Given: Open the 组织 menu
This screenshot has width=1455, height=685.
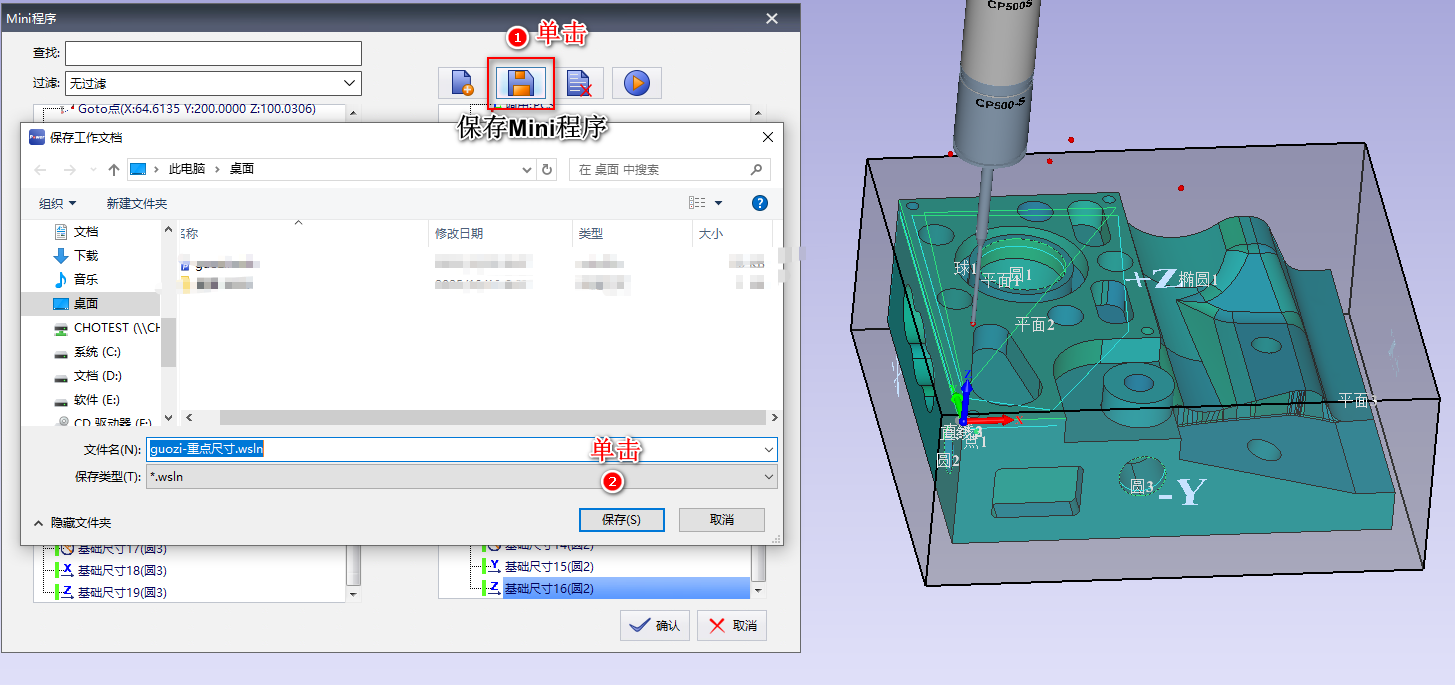Looking at the screenshot, I should 57,203.
